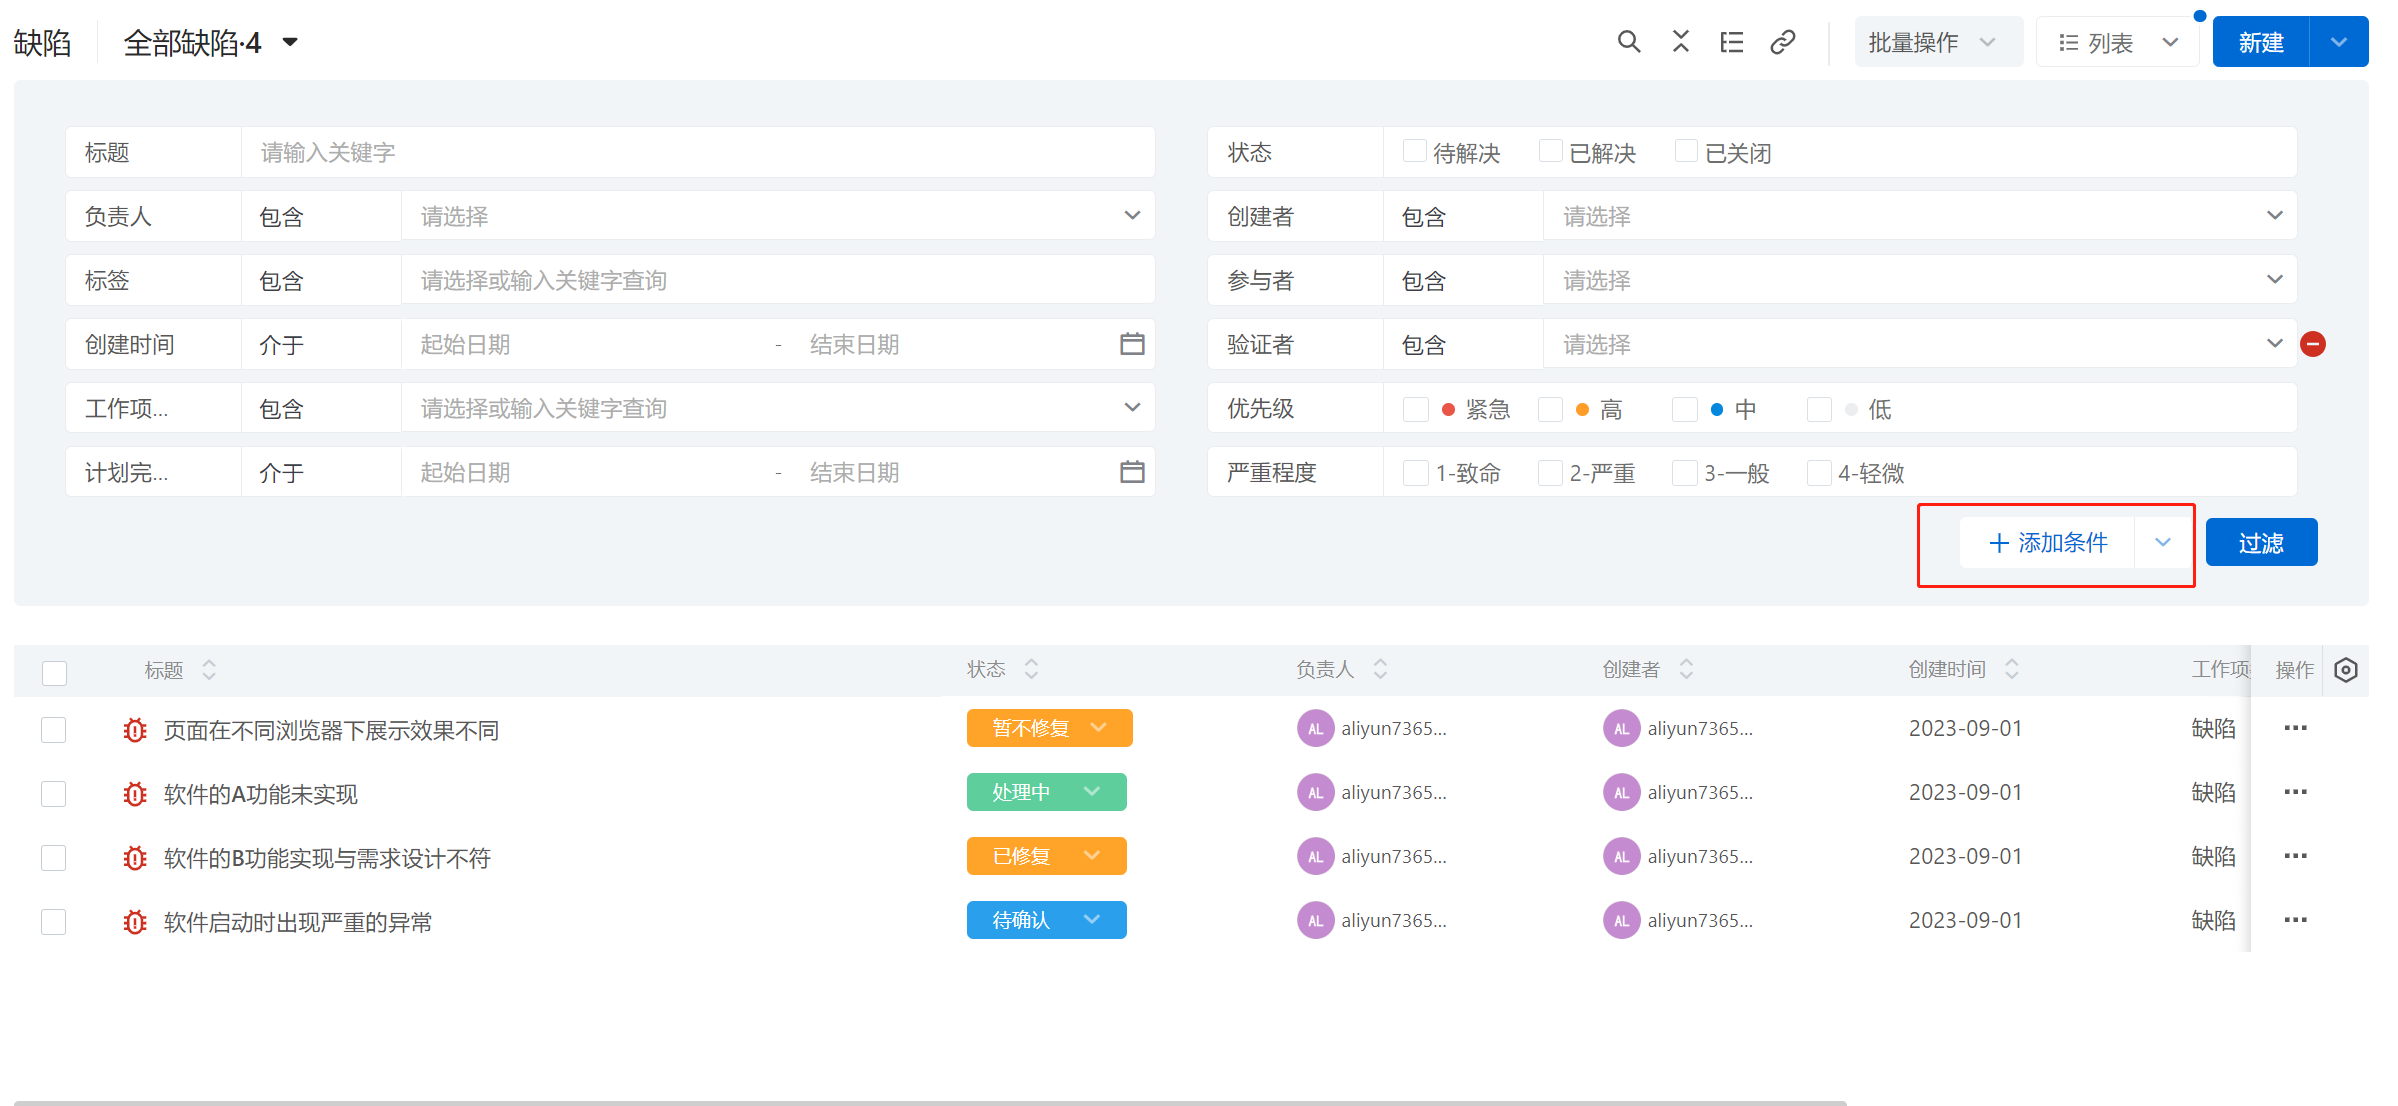Tick the 2-严重 severity checkbox

point(1550,473)
